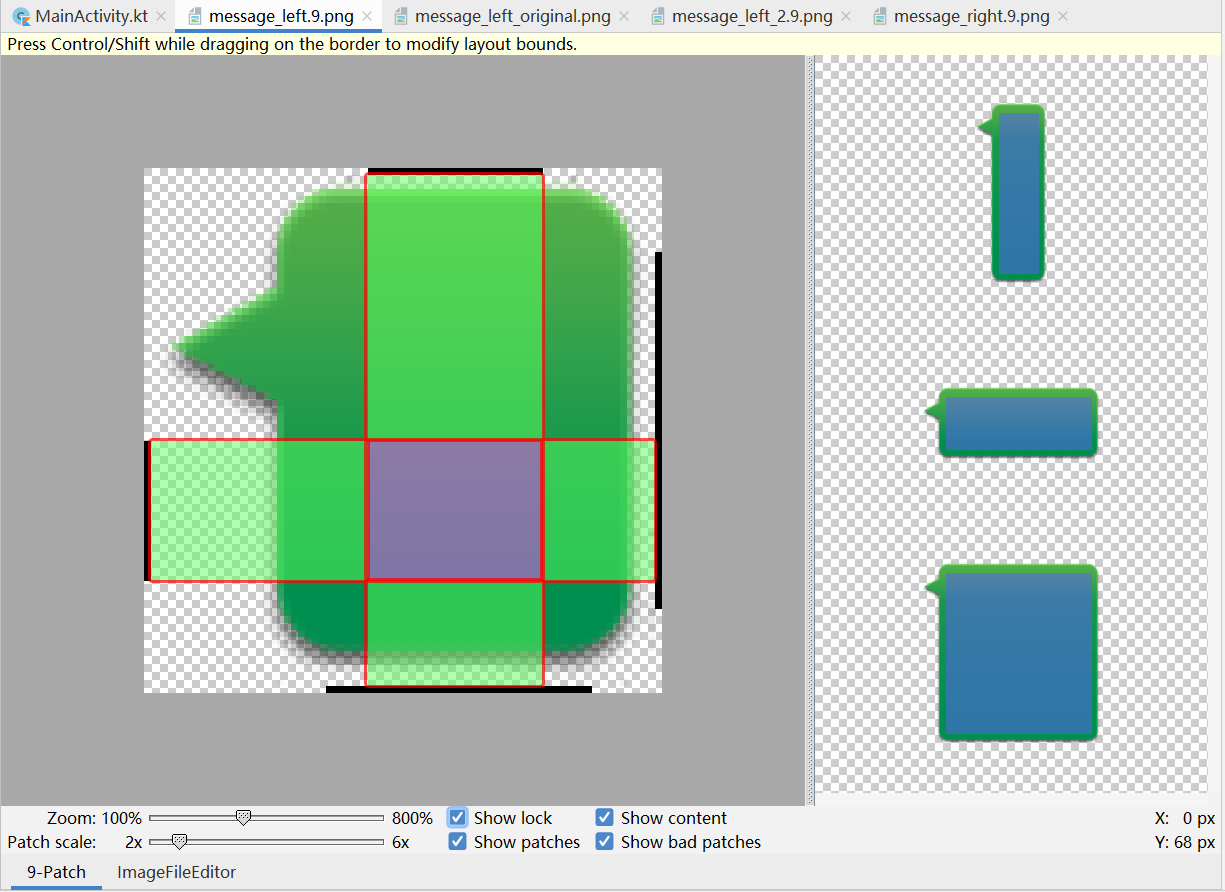The width and height of the screenshot is (1225, 892).
Task: Click the Zoom: 100% label
Action: (x=95, y=818)
